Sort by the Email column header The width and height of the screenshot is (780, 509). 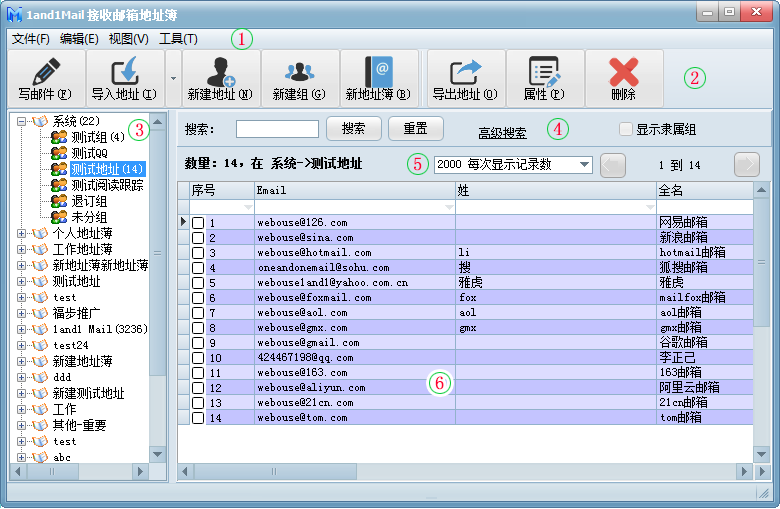pyautogui.click(x=355, y=191)
